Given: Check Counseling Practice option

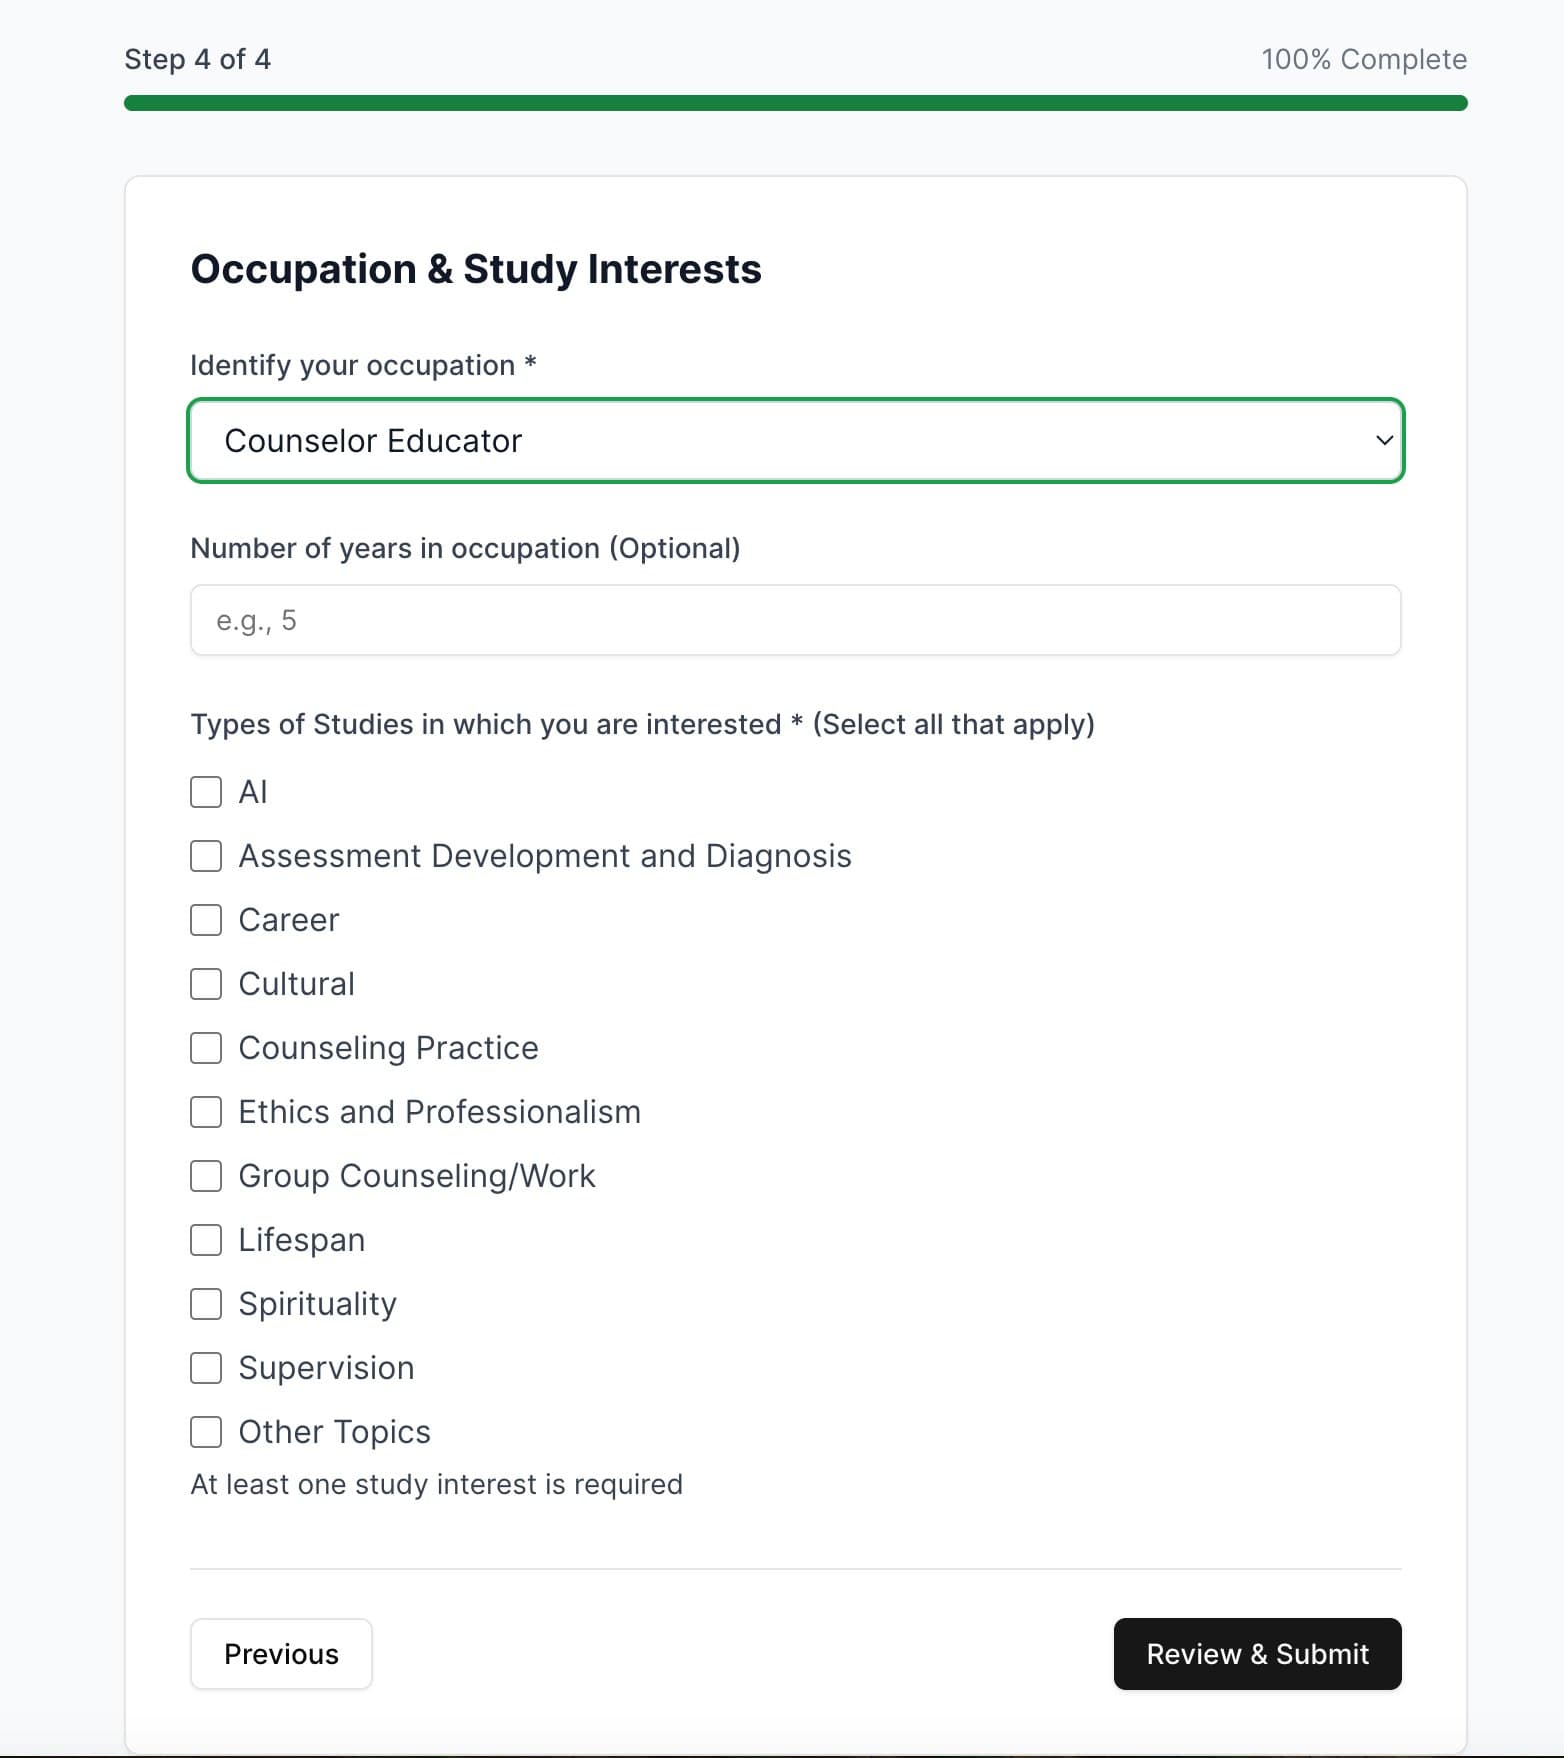Looking at the screenshot, I should [206, 1048].
